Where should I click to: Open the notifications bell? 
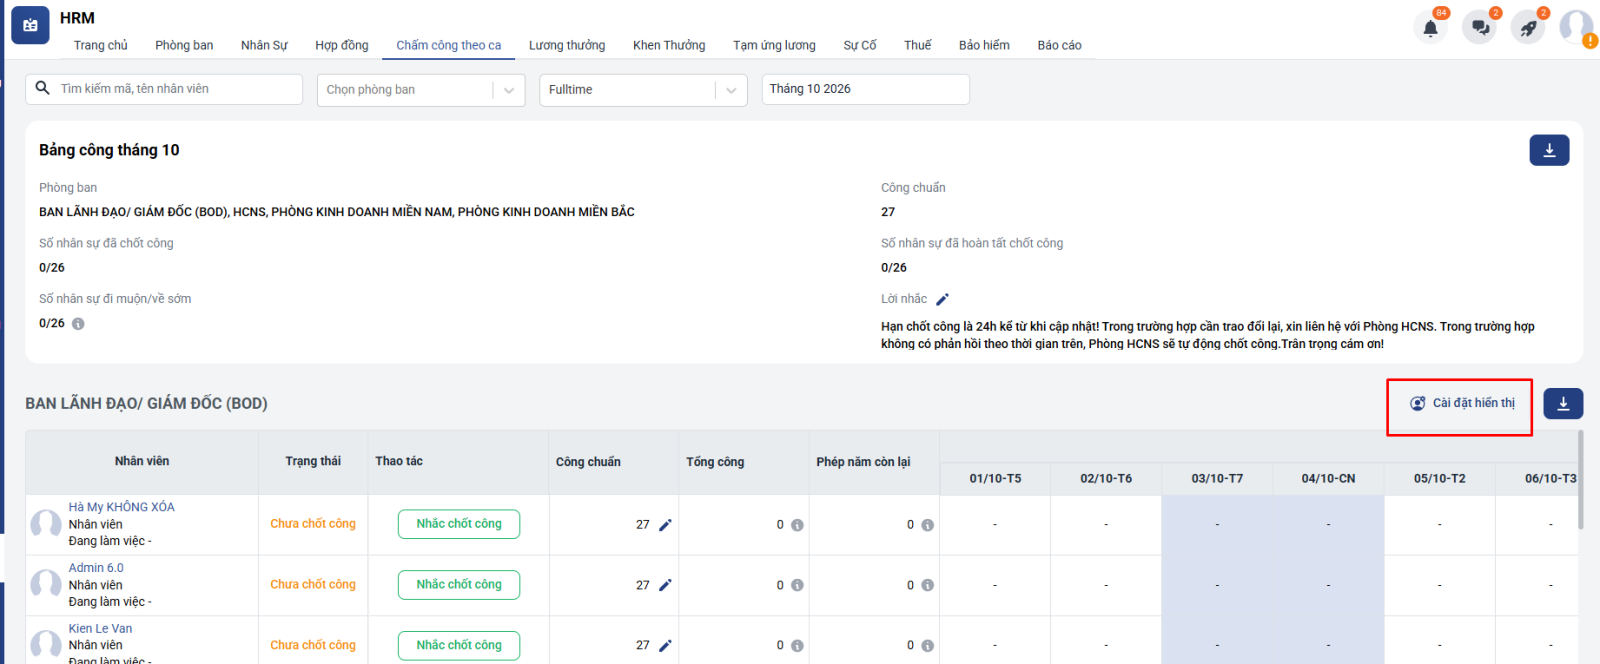(x=1431, y=28)
